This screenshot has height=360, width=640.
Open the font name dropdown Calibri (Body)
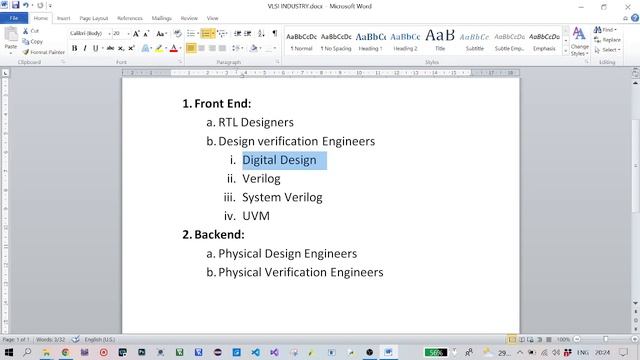[109, 33]
